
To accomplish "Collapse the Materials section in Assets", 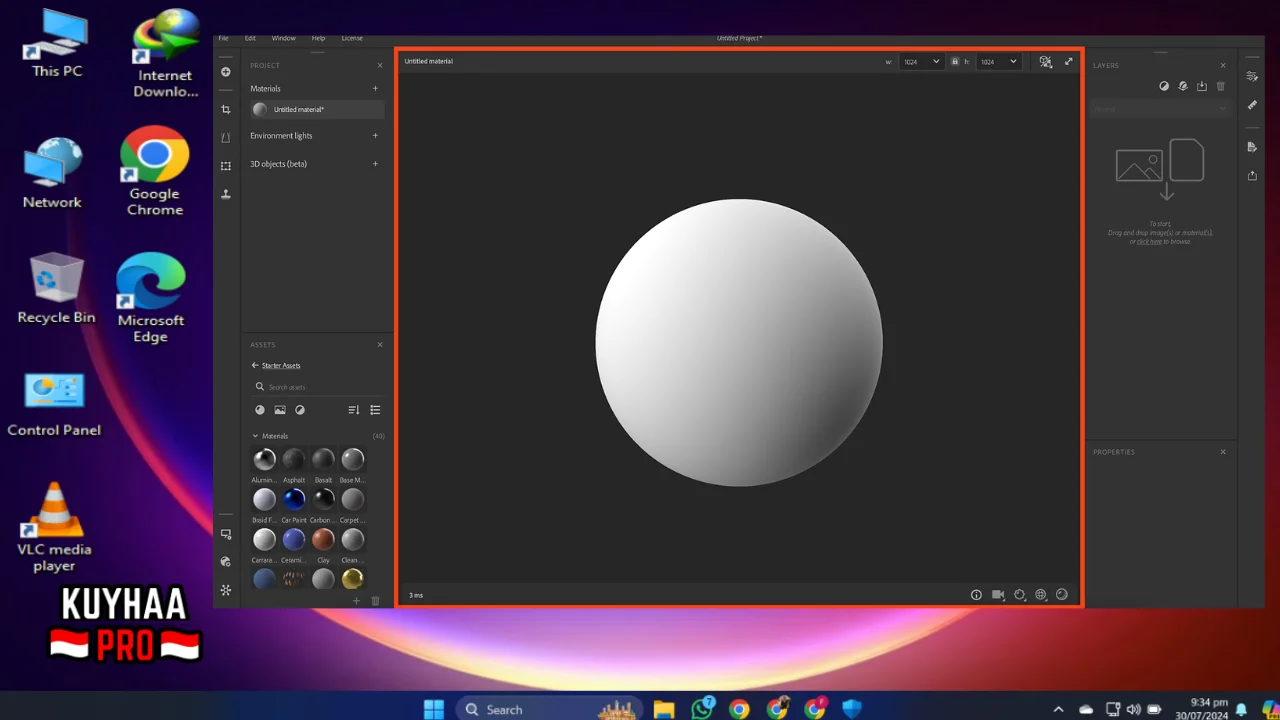I will pos(255,436).
